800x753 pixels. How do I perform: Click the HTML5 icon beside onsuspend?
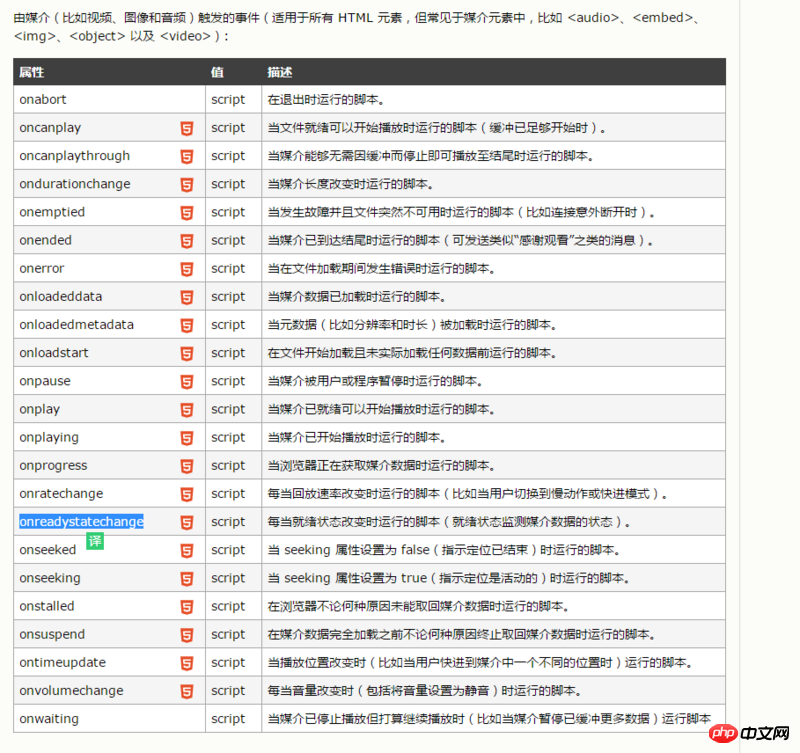(187, 635)
